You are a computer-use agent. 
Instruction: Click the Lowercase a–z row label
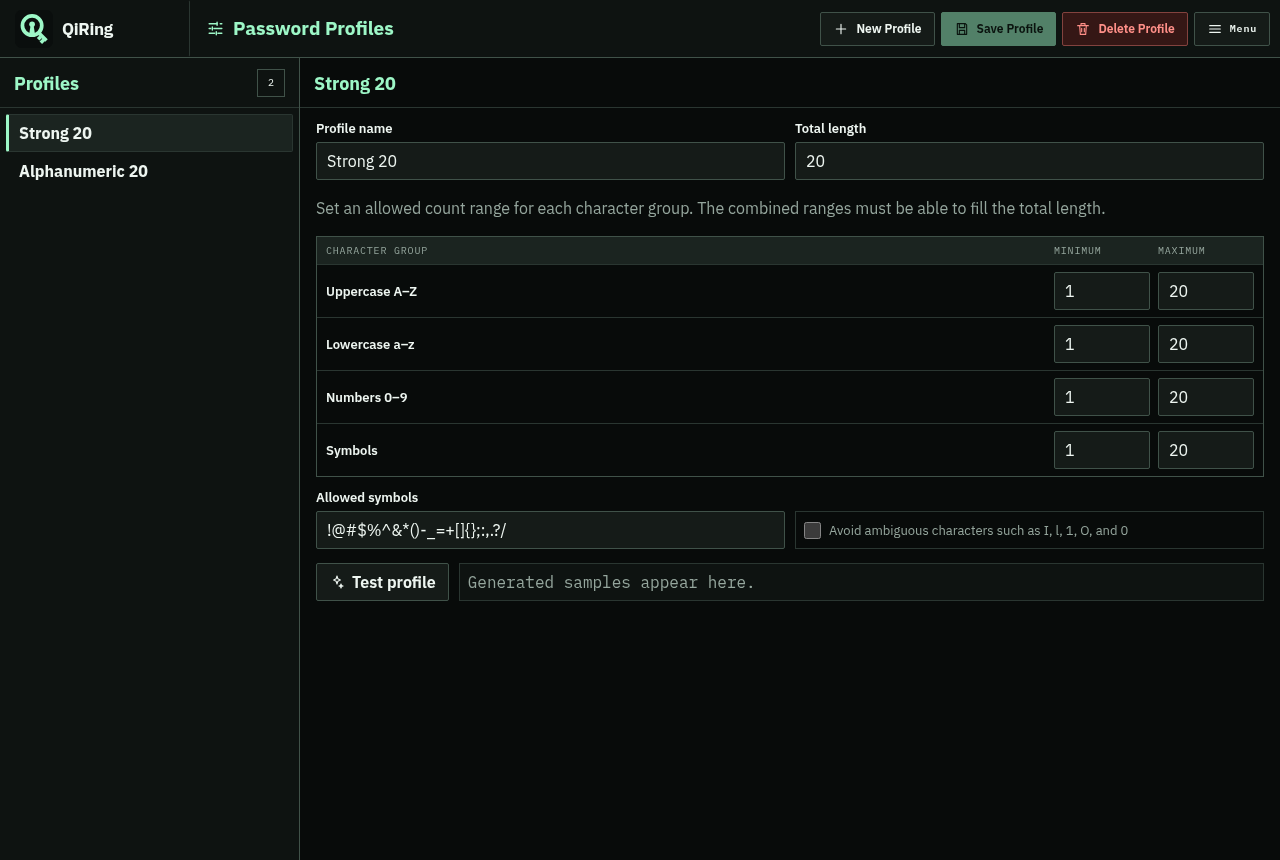click(370, 344)
